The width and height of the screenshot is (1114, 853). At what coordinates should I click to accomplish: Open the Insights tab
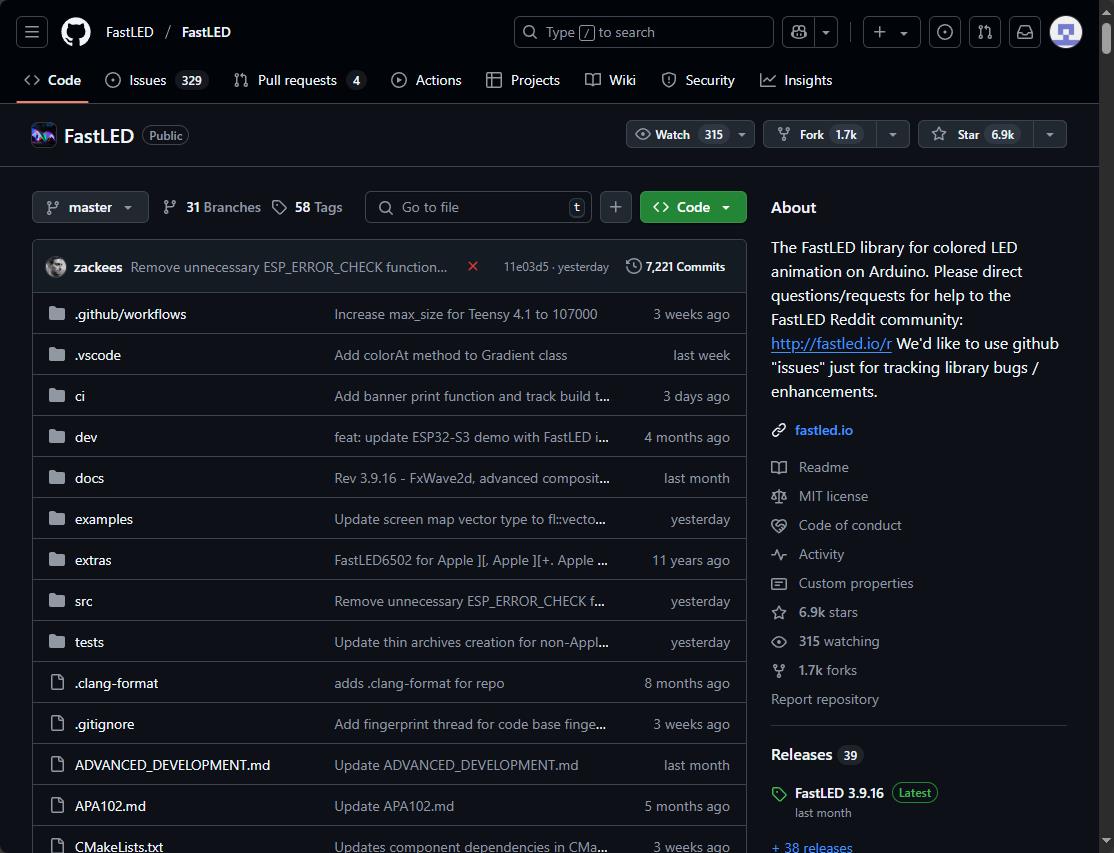(x=796, y=80)
